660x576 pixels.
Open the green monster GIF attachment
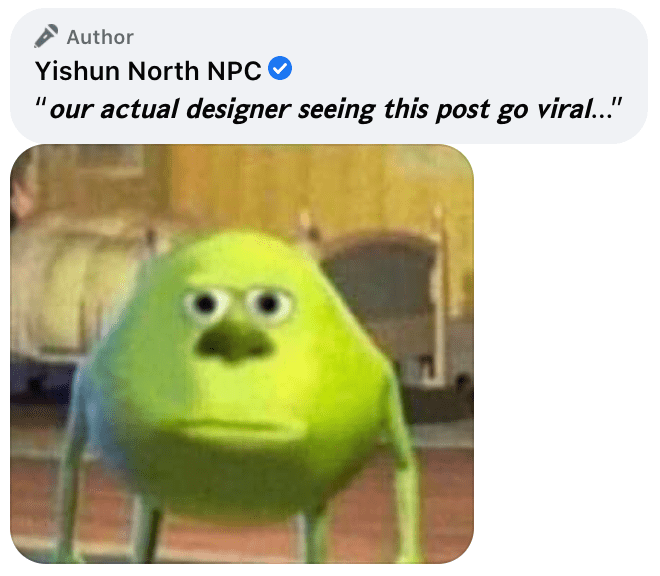click(242, 354)
